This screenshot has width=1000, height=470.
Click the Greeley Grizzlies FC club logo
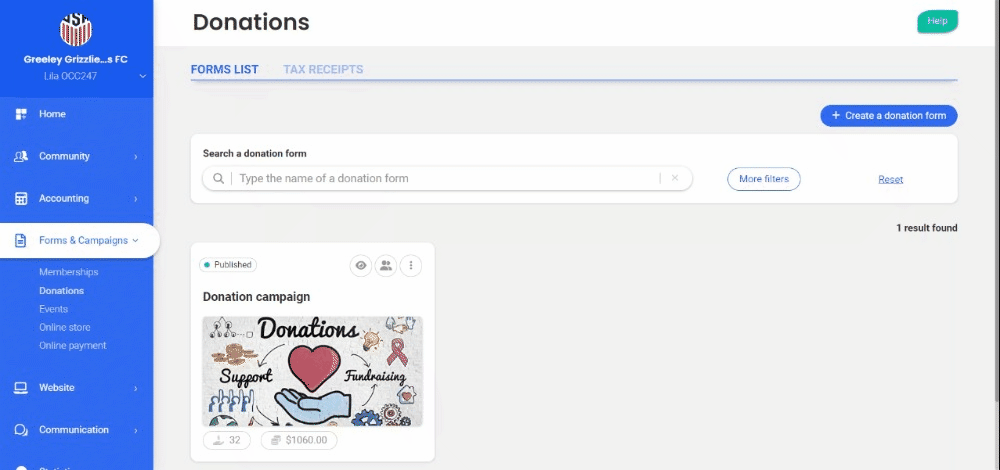pyautogui.click(x=76, y=29)
